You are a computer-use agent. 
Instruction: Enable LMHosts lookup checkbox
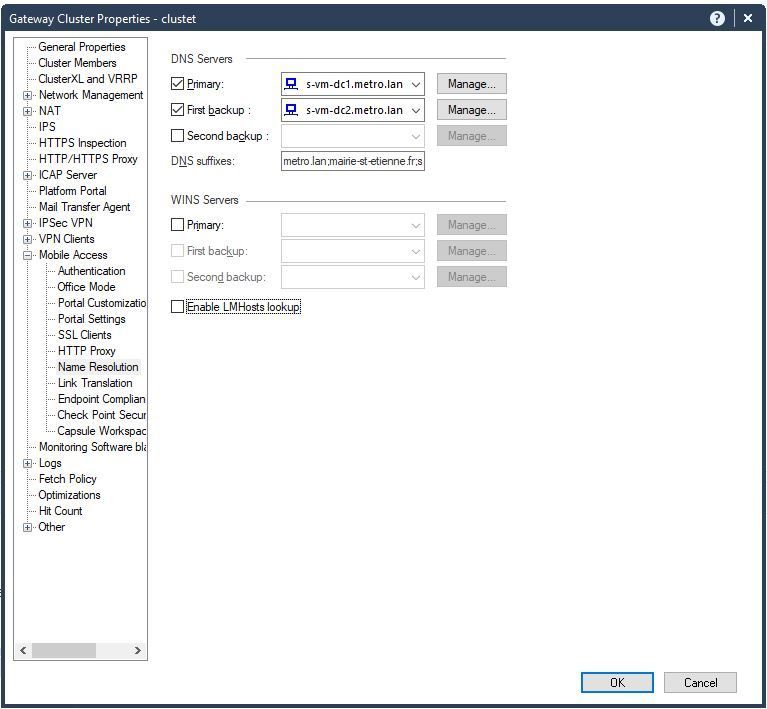(178, 307)
